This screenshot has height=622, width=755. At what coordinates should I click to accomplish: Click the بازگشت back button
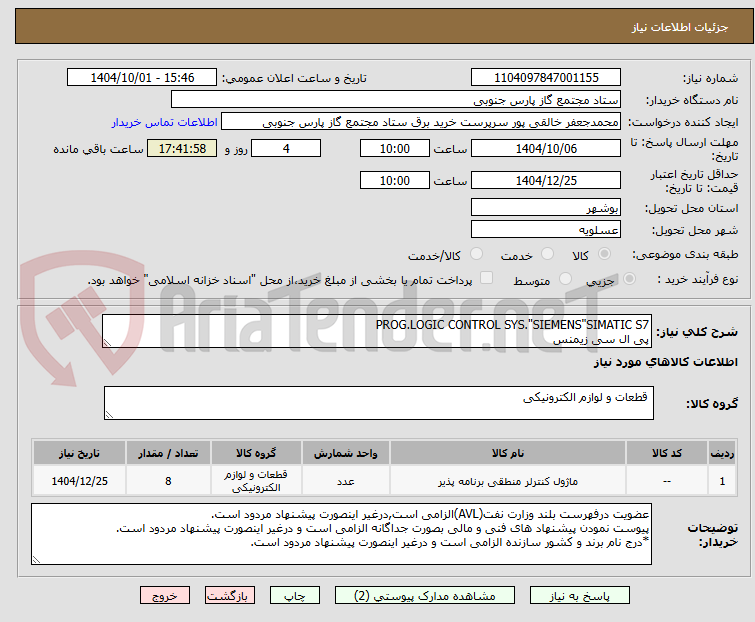[228, 596]
